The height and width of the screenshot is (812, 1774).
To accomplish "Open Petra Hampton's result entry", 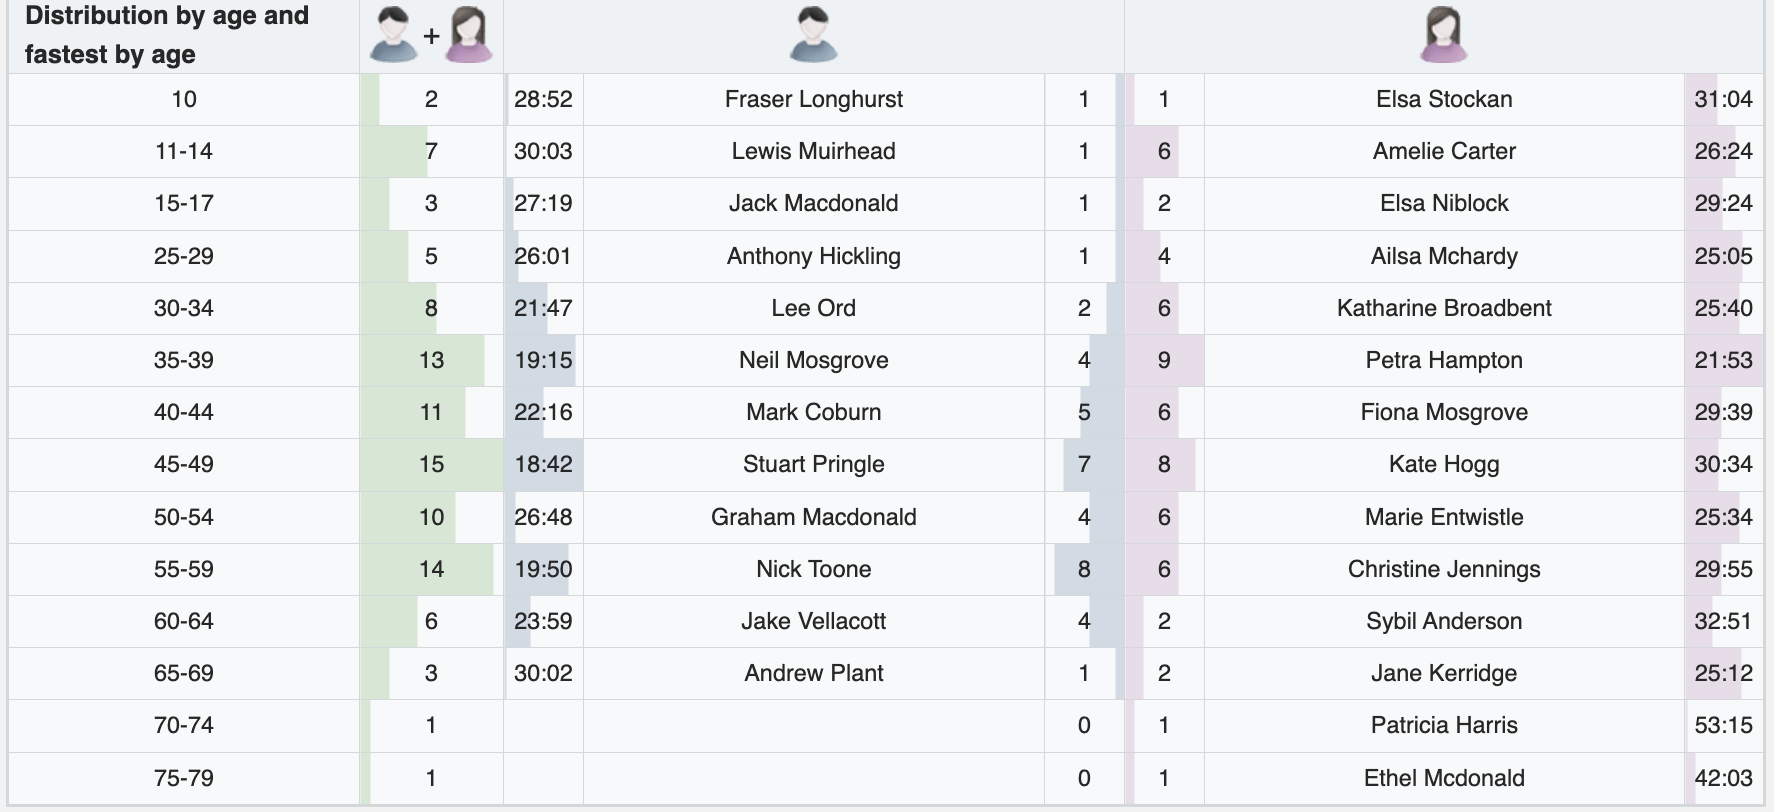I will click(1443, 360).
